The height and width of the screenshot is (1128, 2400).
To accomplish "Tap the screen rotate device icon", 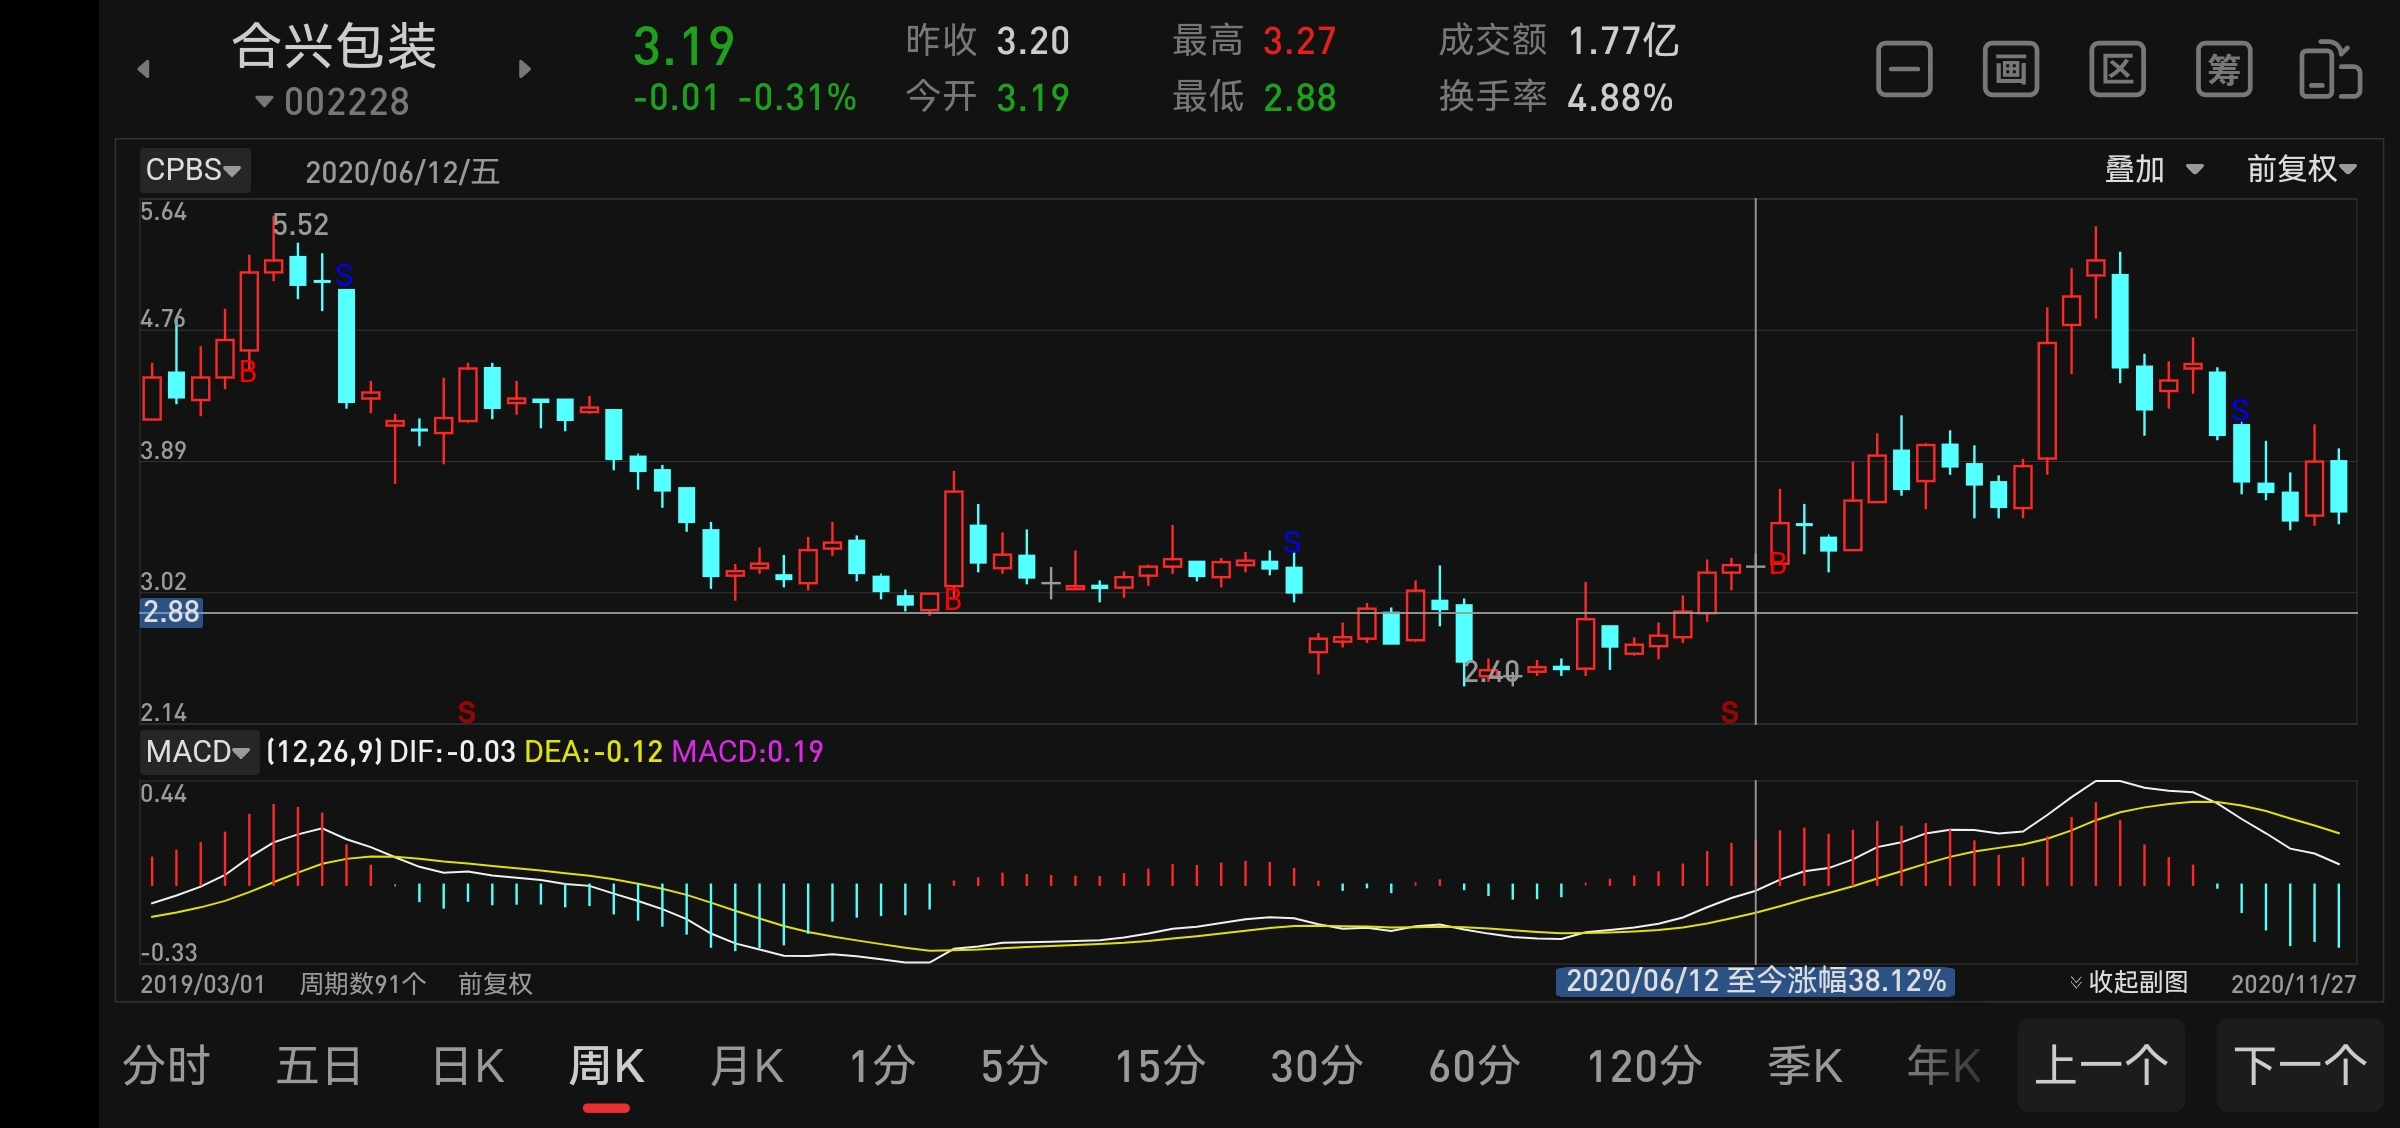I will [x=2330, y=70].
